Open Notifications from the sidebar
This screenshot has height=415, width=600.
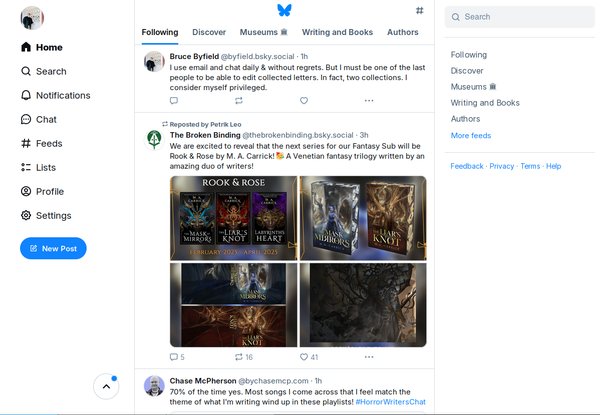pos(63,95)
